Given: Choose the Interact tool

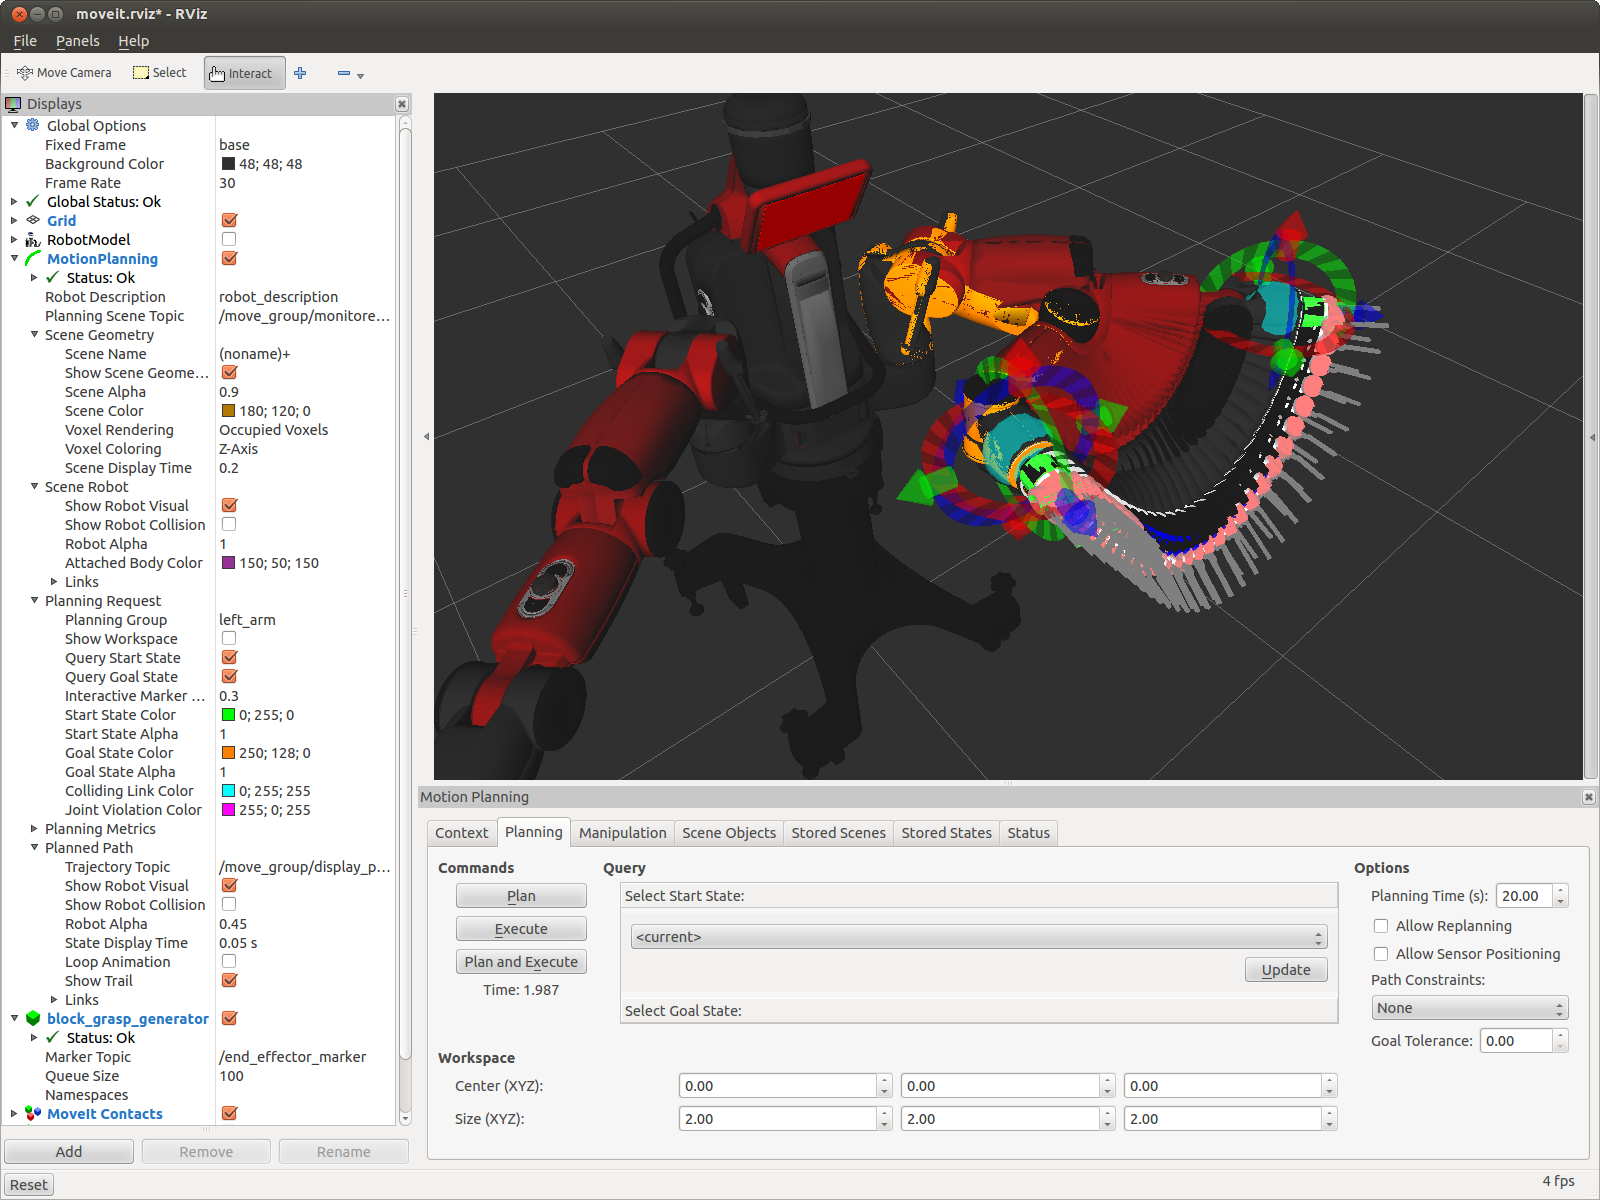Looking at the screenshot, I should [243, 73].
